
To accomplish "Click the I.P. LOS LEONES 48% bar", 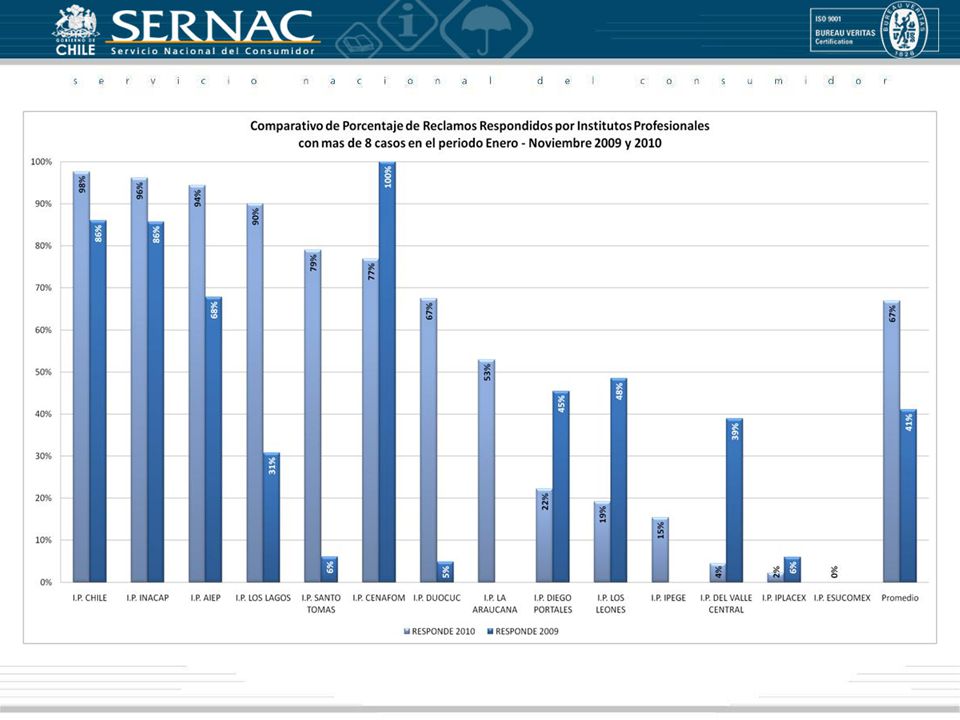I will tap(619, 481).
